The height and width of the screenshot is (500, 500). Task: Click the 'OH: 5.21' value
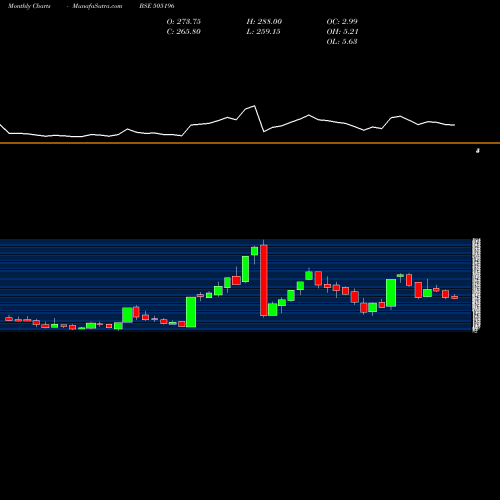[342, 32]
